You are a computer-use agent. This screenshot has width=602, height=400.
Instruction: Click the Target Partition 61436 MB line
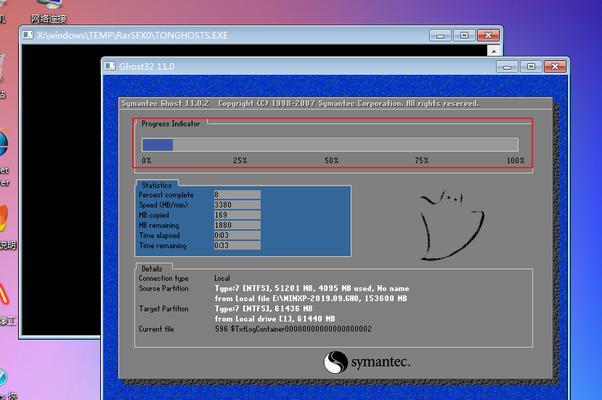coord(263,309)
